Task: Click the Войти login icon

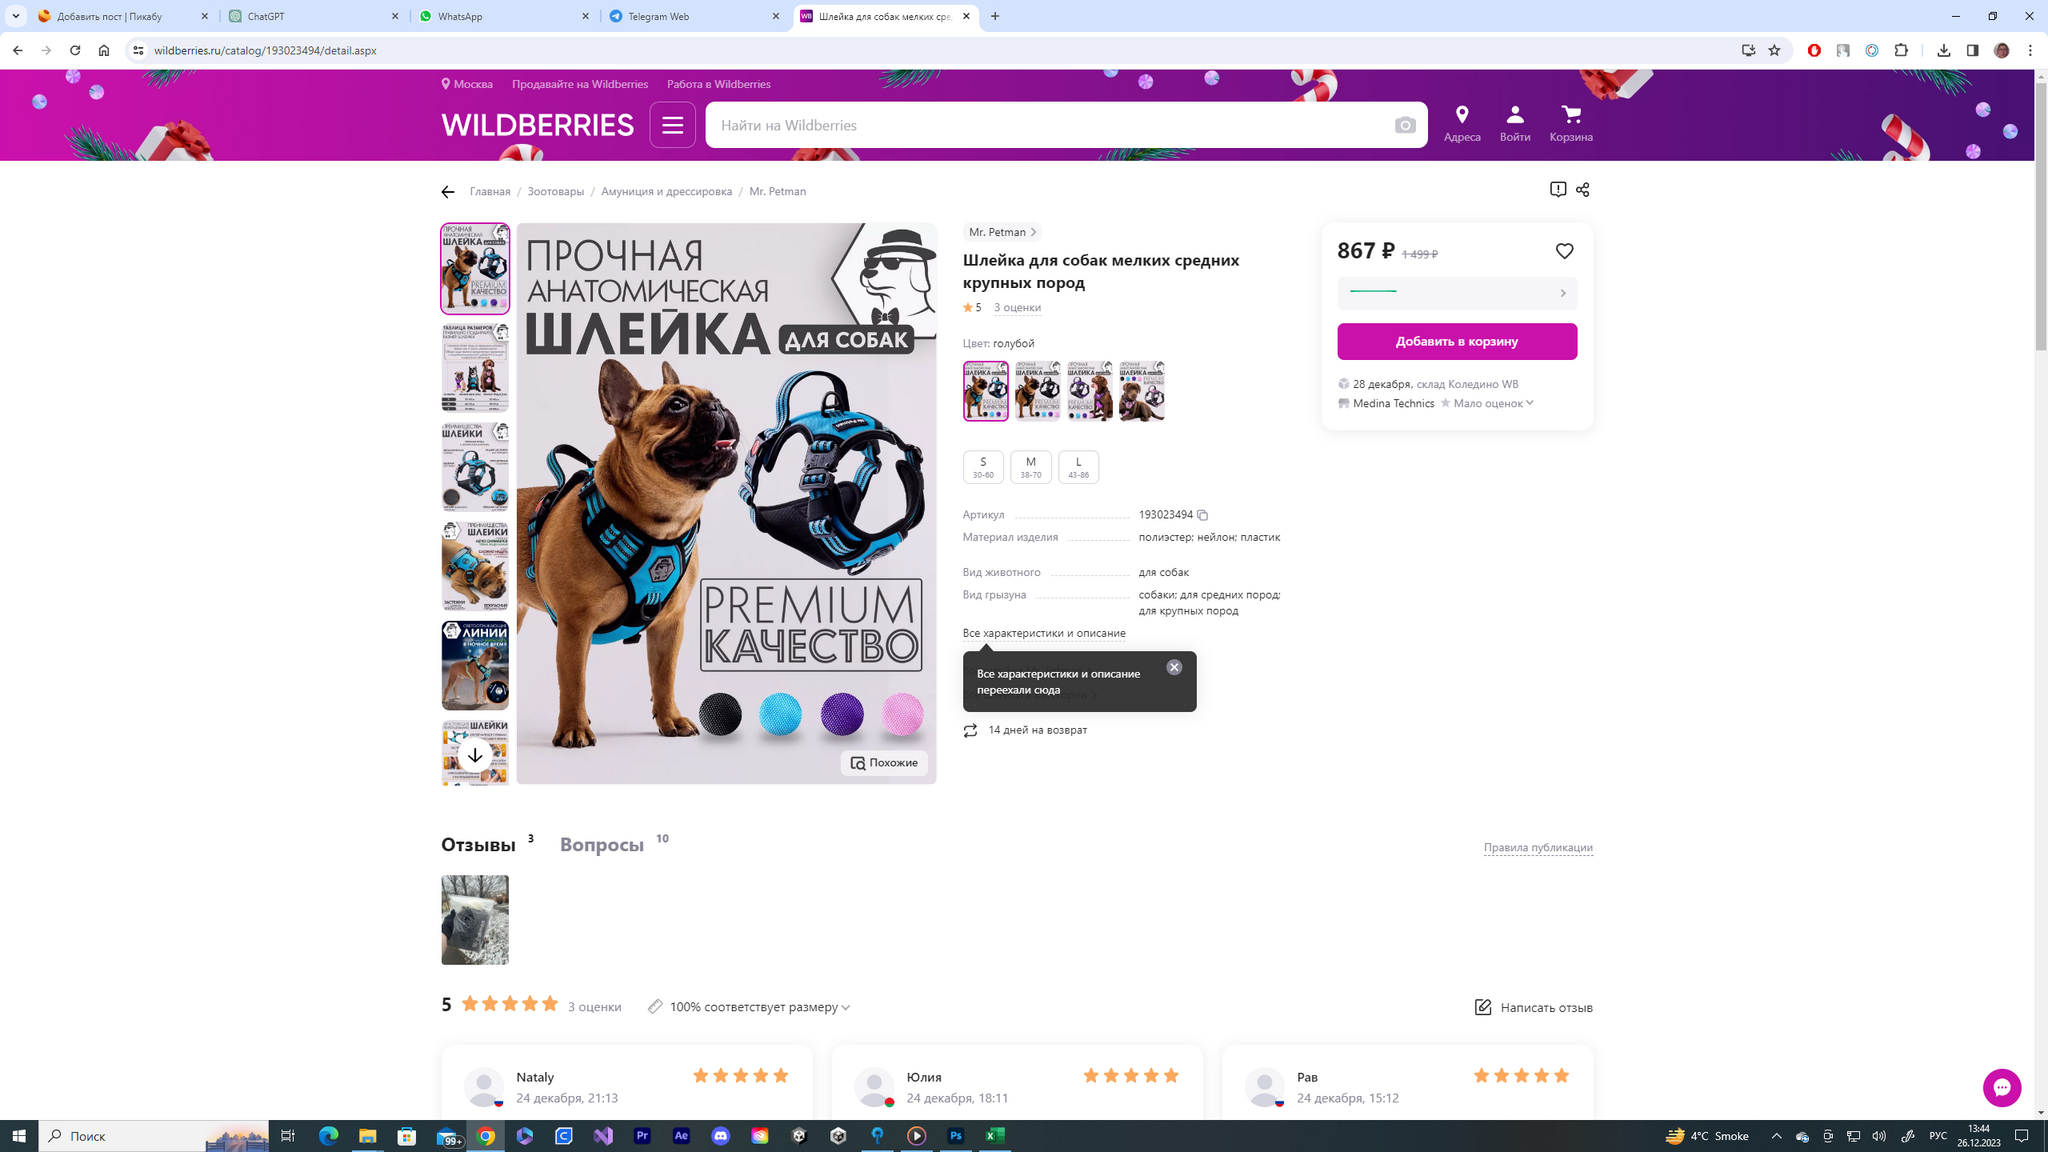Action: [1515, 124]
